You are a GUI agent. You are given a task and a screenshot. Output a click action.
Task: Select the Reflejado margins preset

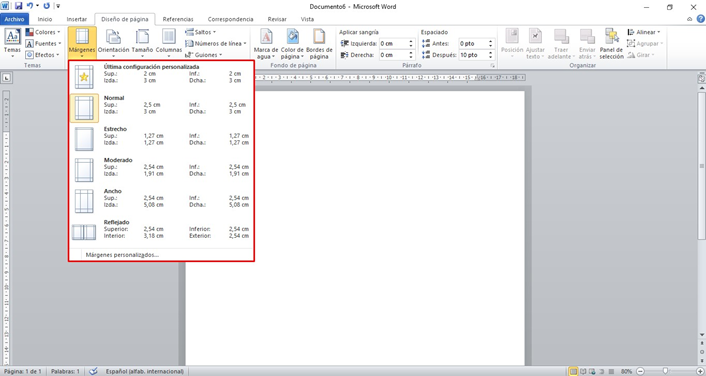click(x=161, y=232)
